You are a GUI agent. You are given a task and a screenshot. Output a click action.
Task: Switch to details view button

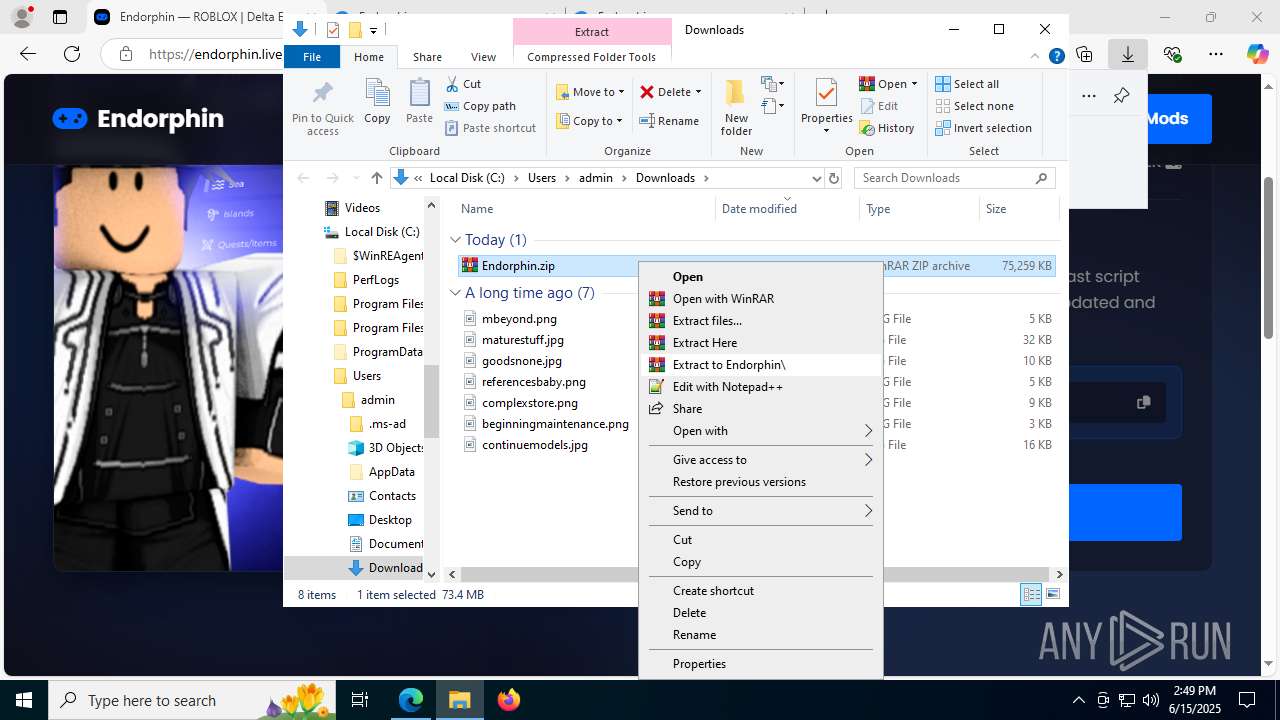pyautogui.click(x=1031, y=595)
